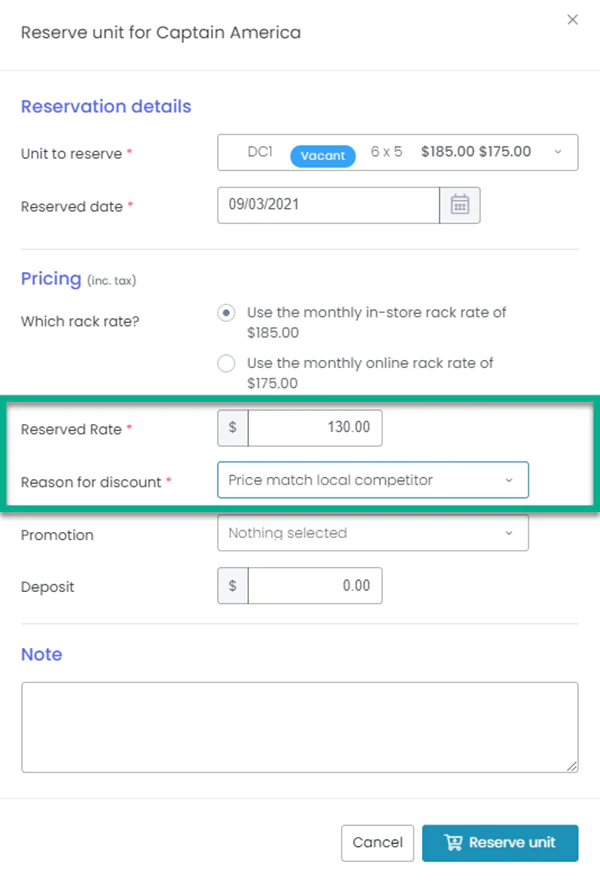Click the blue Vacant badge
This screenshot has width=600, height=881.
[x=322, y=156]
